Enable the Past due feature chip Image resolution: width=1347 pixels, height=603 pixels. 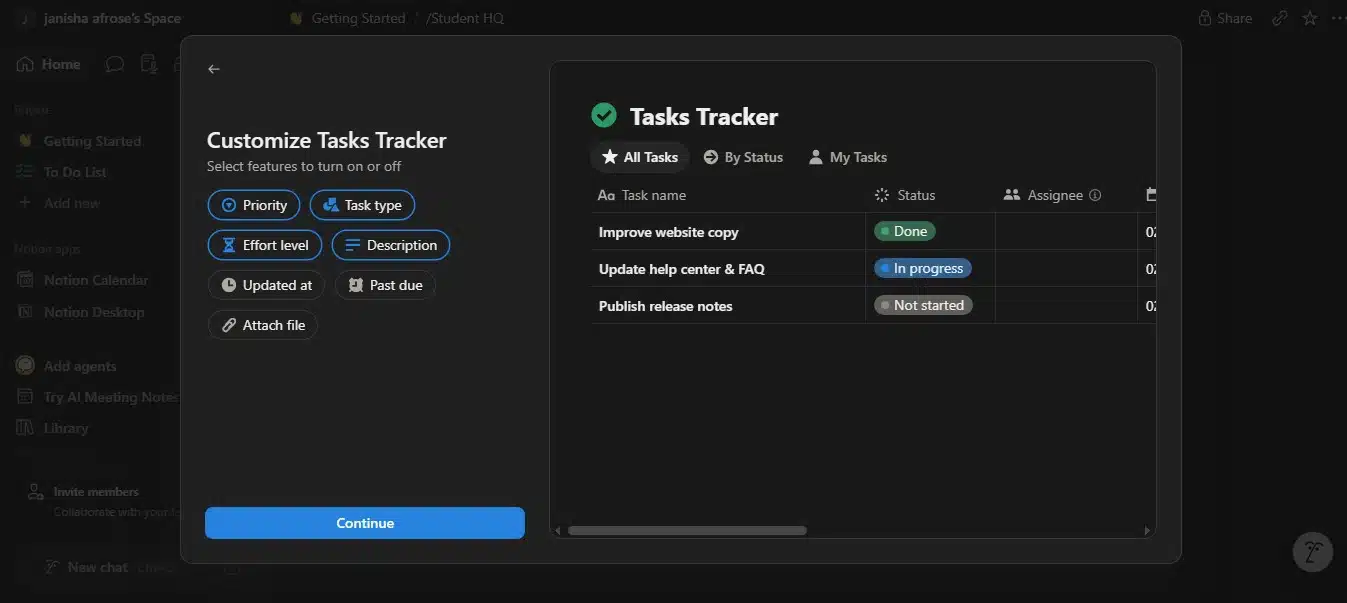385,285
